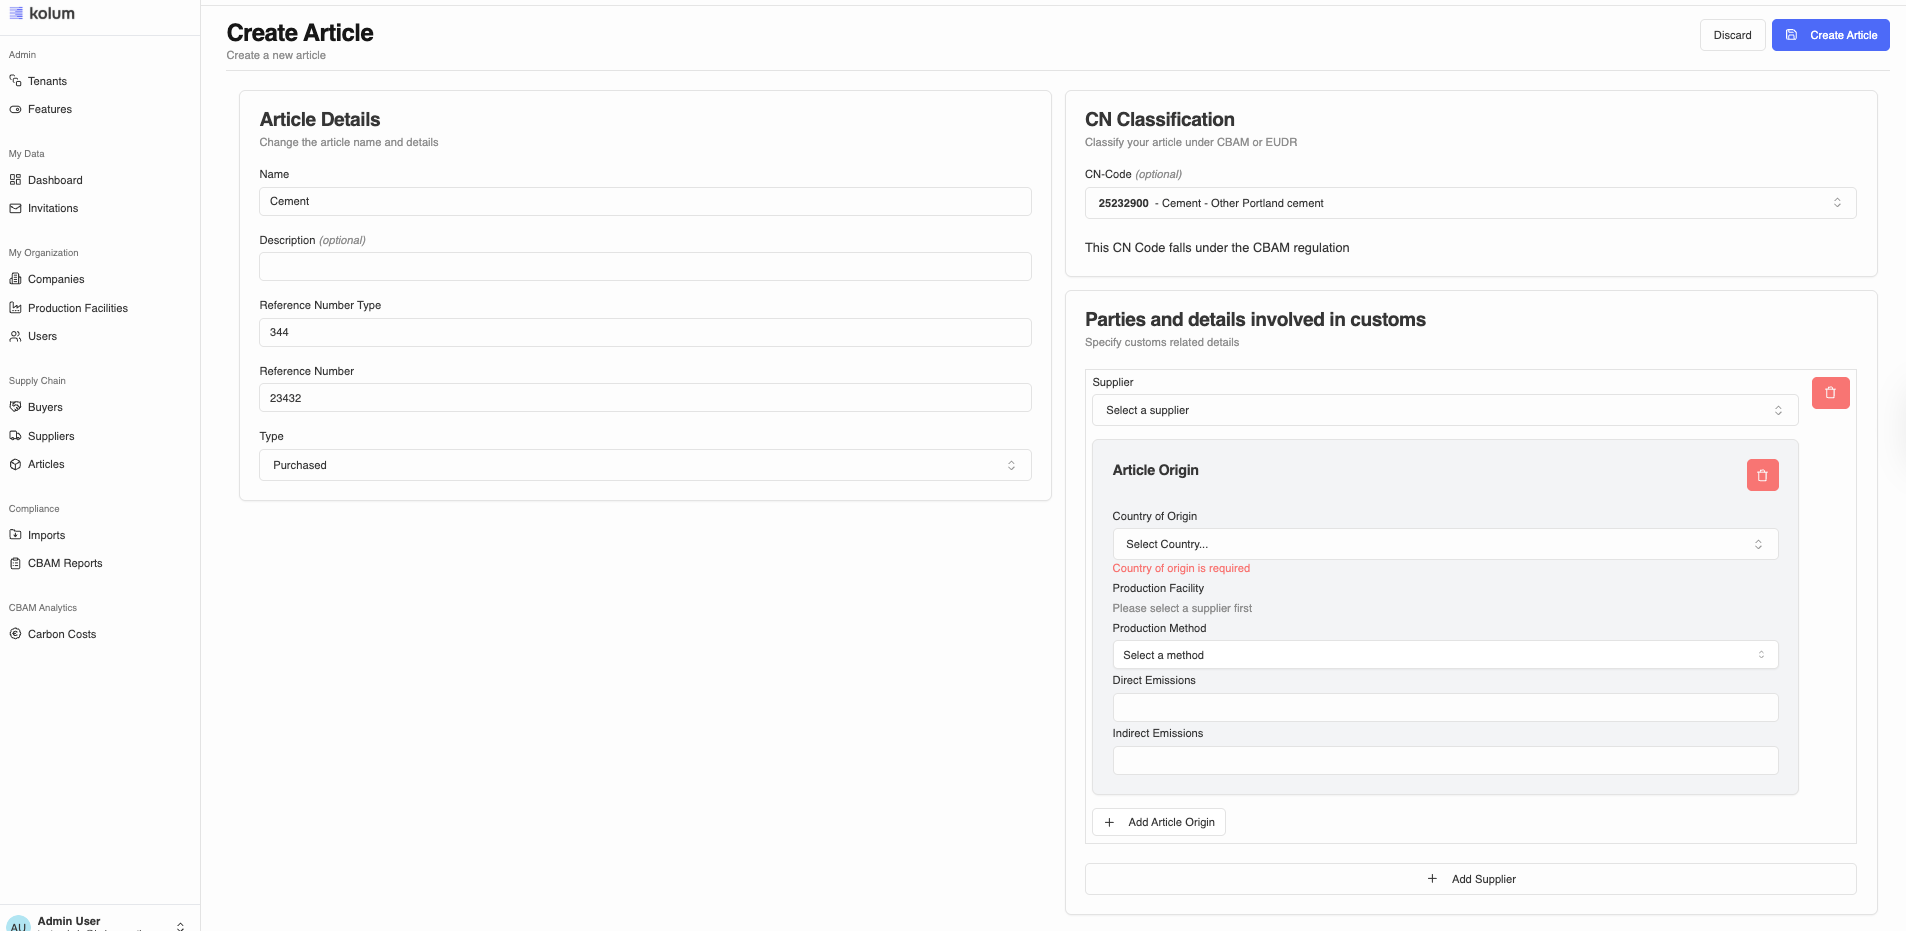Click the Discard button
Viewport: 1906px width, 931px height.
pyautogui.click(x=1732, y=35)
